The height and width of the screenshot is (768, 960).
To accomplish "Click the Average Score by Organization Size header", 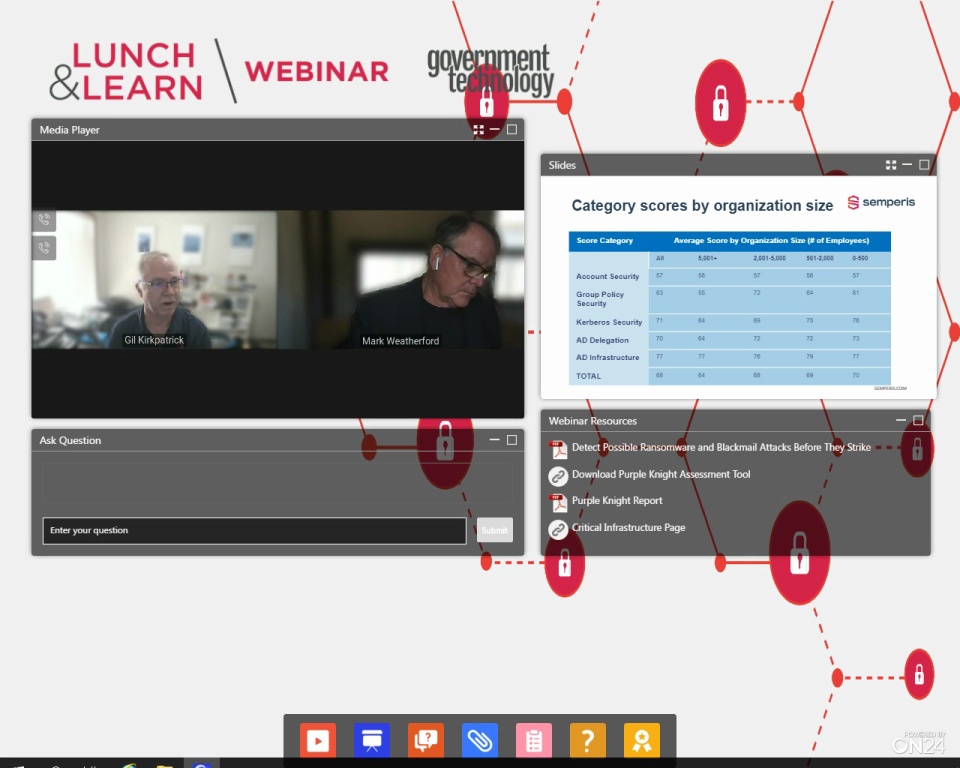I will coord(771,241).
